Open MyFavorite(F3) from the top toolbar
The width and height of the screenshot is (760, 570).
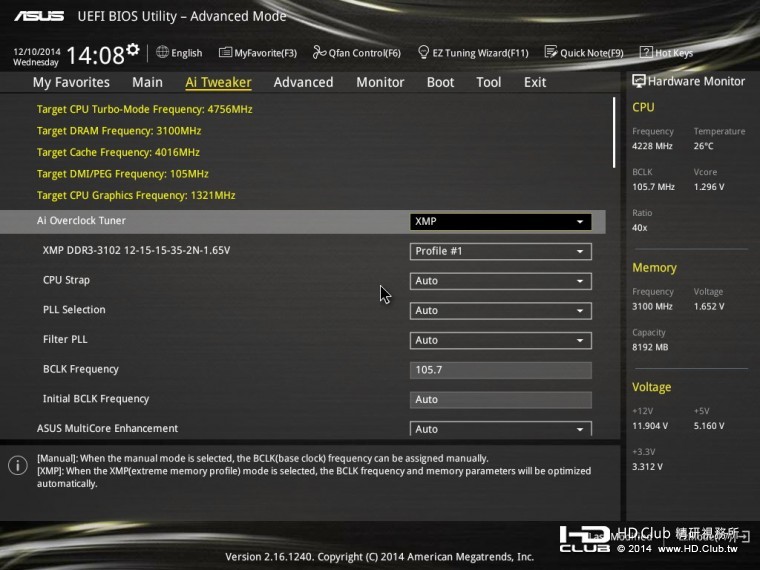258,53
